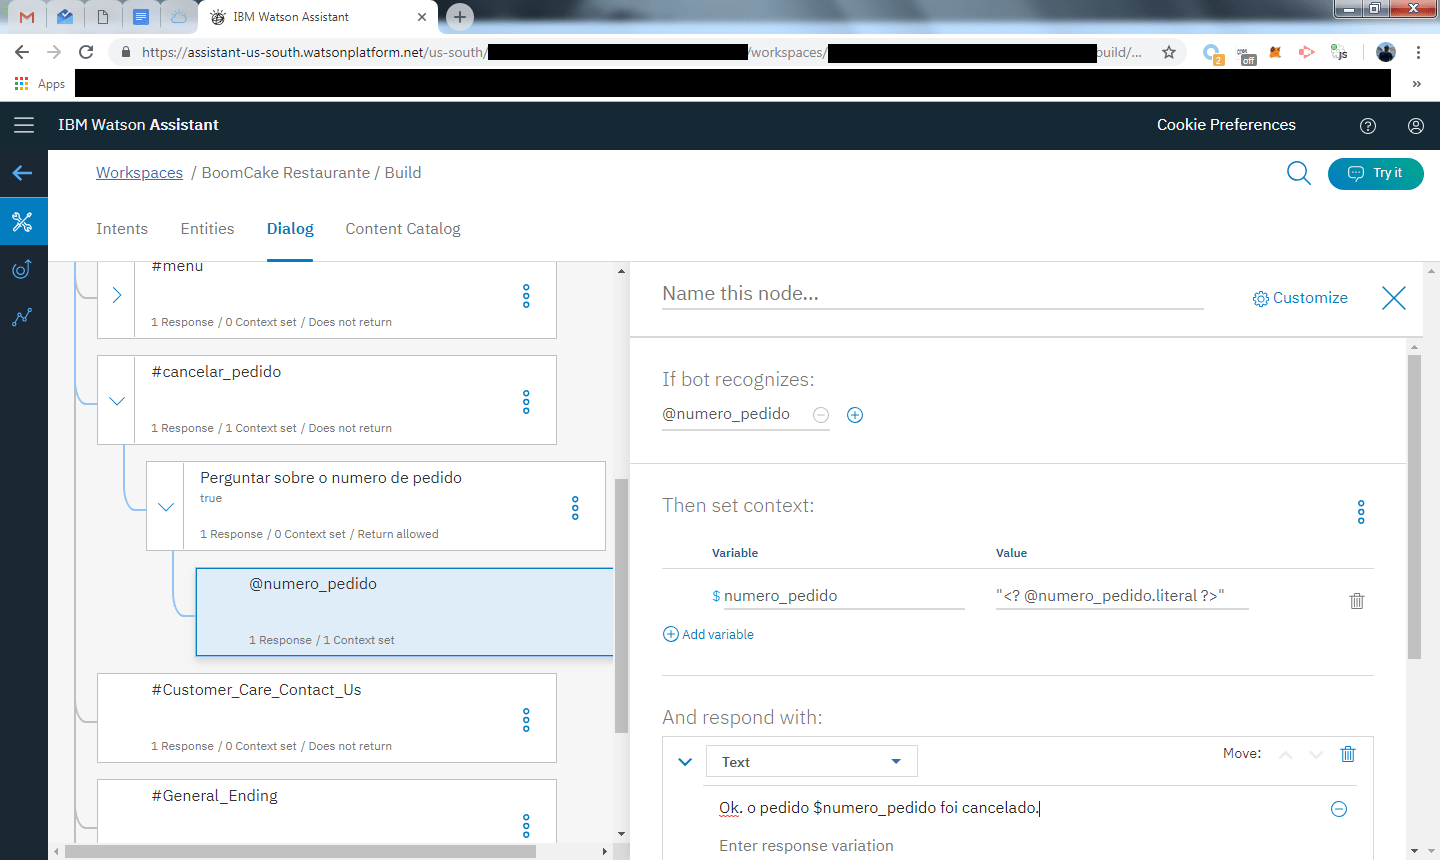Click the node editor vertical scrollbar
This screenshot has height=860, width=1440.
(x=1414, y=507)
